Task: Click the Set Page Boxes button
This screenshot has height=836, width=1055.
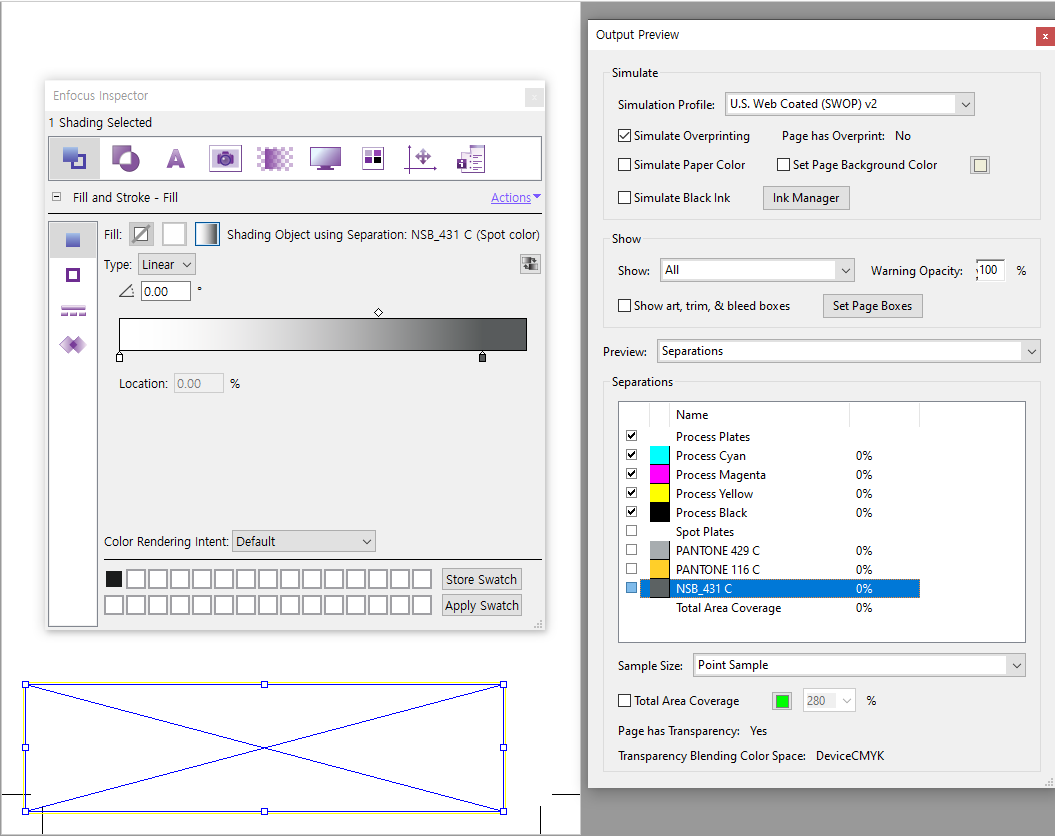Action: pyautogui.click(x=873, y=306)
